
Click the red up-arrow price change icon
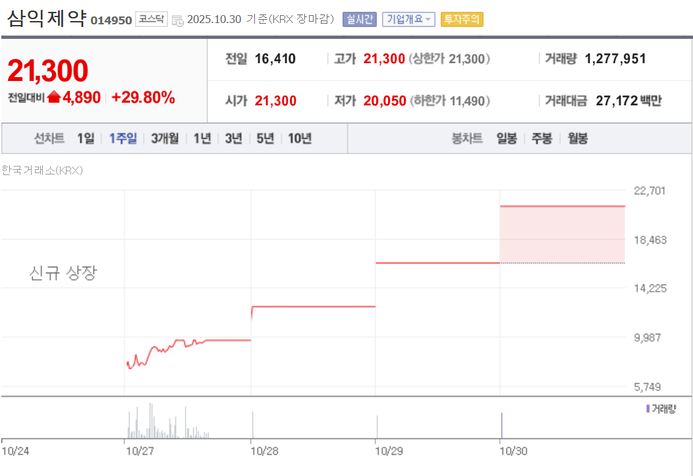point(53,97)
